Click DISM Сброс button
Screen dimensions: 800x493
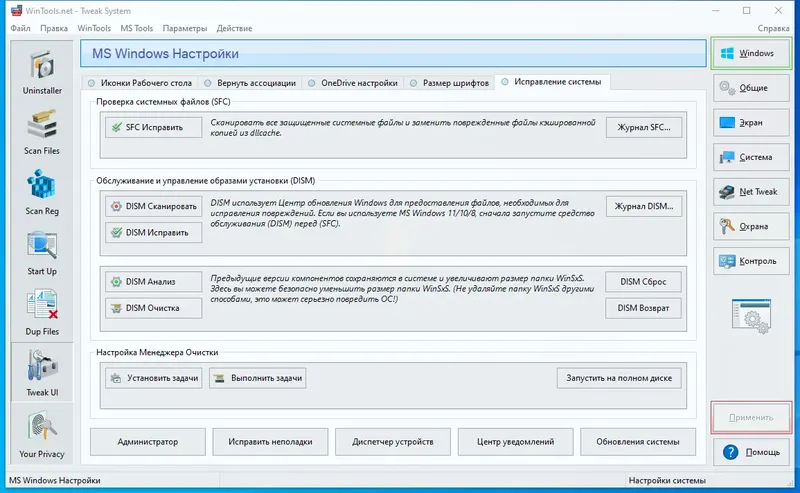(x=643, y=282)
